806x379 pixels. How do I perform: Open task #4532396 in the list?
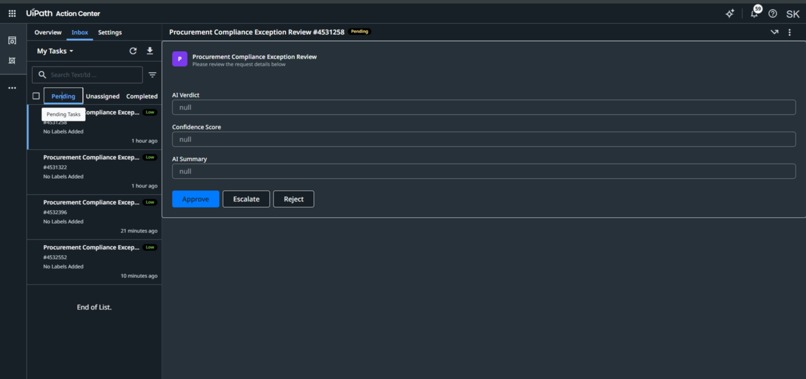click(x=94, y=217)
